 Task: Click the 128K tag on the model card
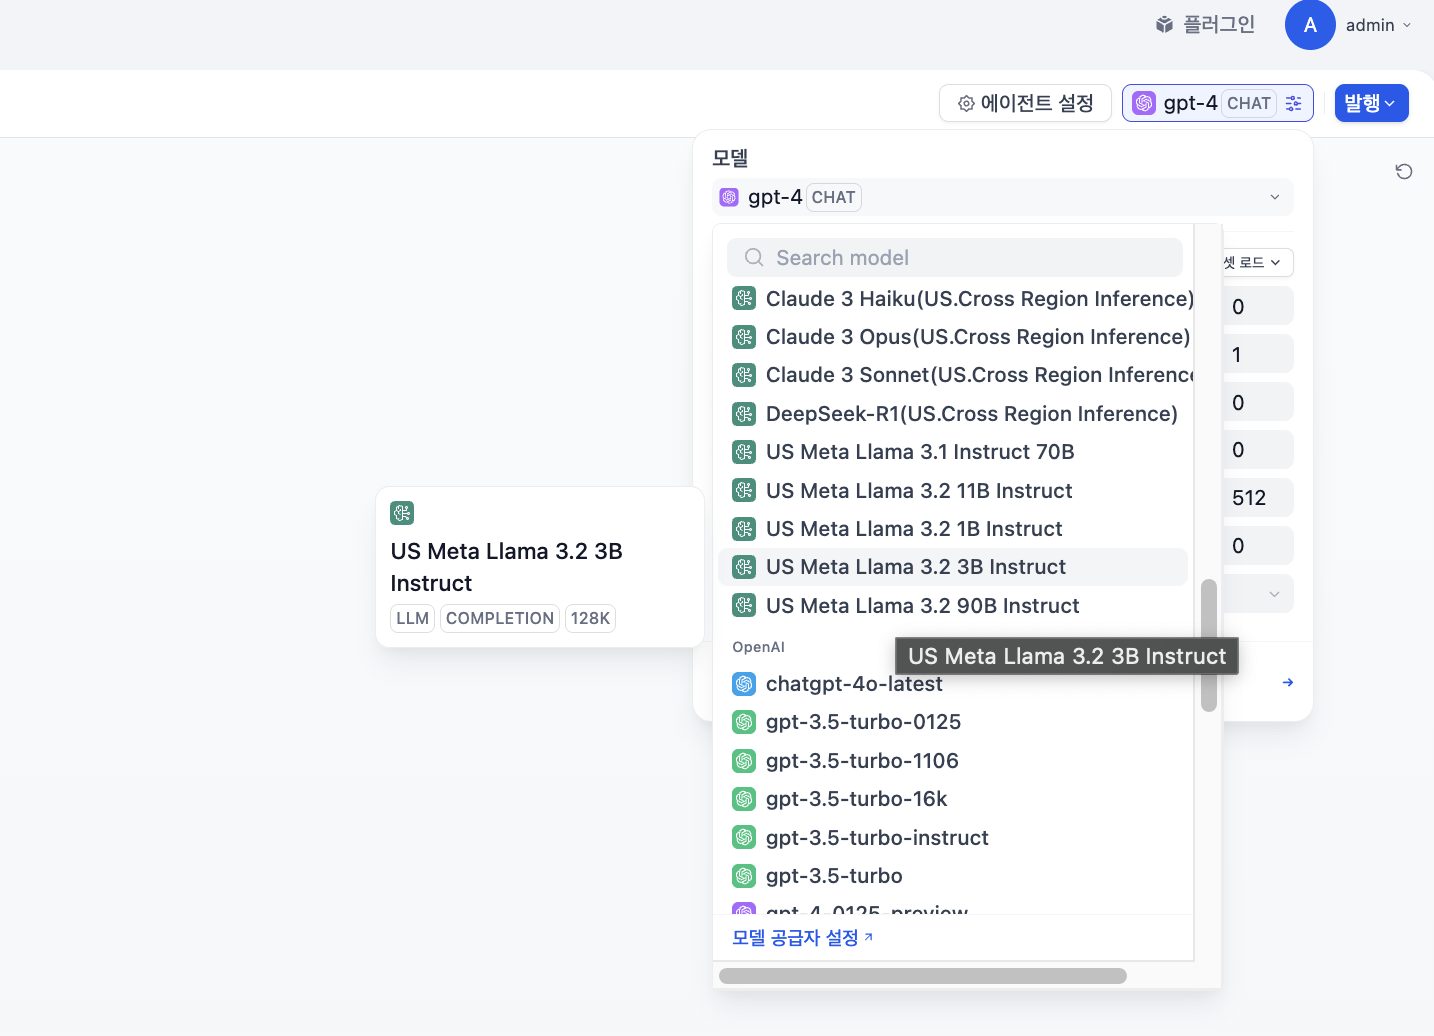(590, 618)
